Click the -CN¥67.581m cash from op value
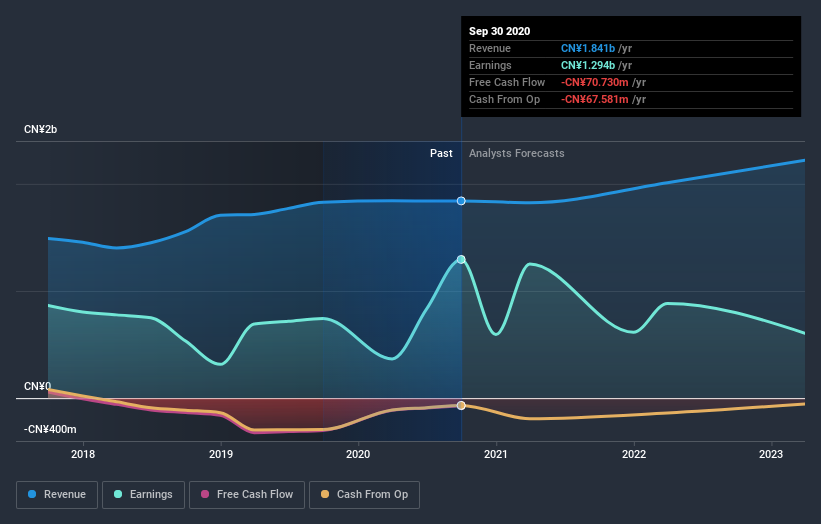Image resolution: width=821 pixels, height=524 pixels. pyautogui.click(x=594, y=99)
